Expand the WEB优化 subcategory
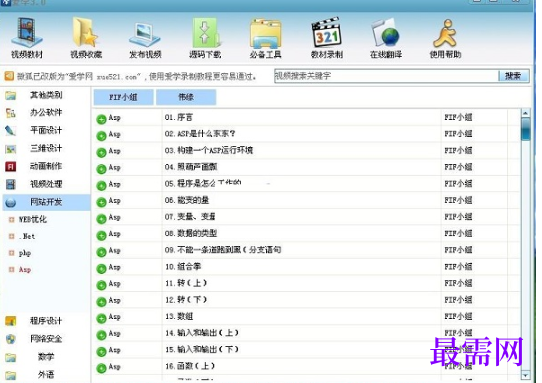This screenshot has width=542, height=383. pyautogui.click(x=11, y=219)
